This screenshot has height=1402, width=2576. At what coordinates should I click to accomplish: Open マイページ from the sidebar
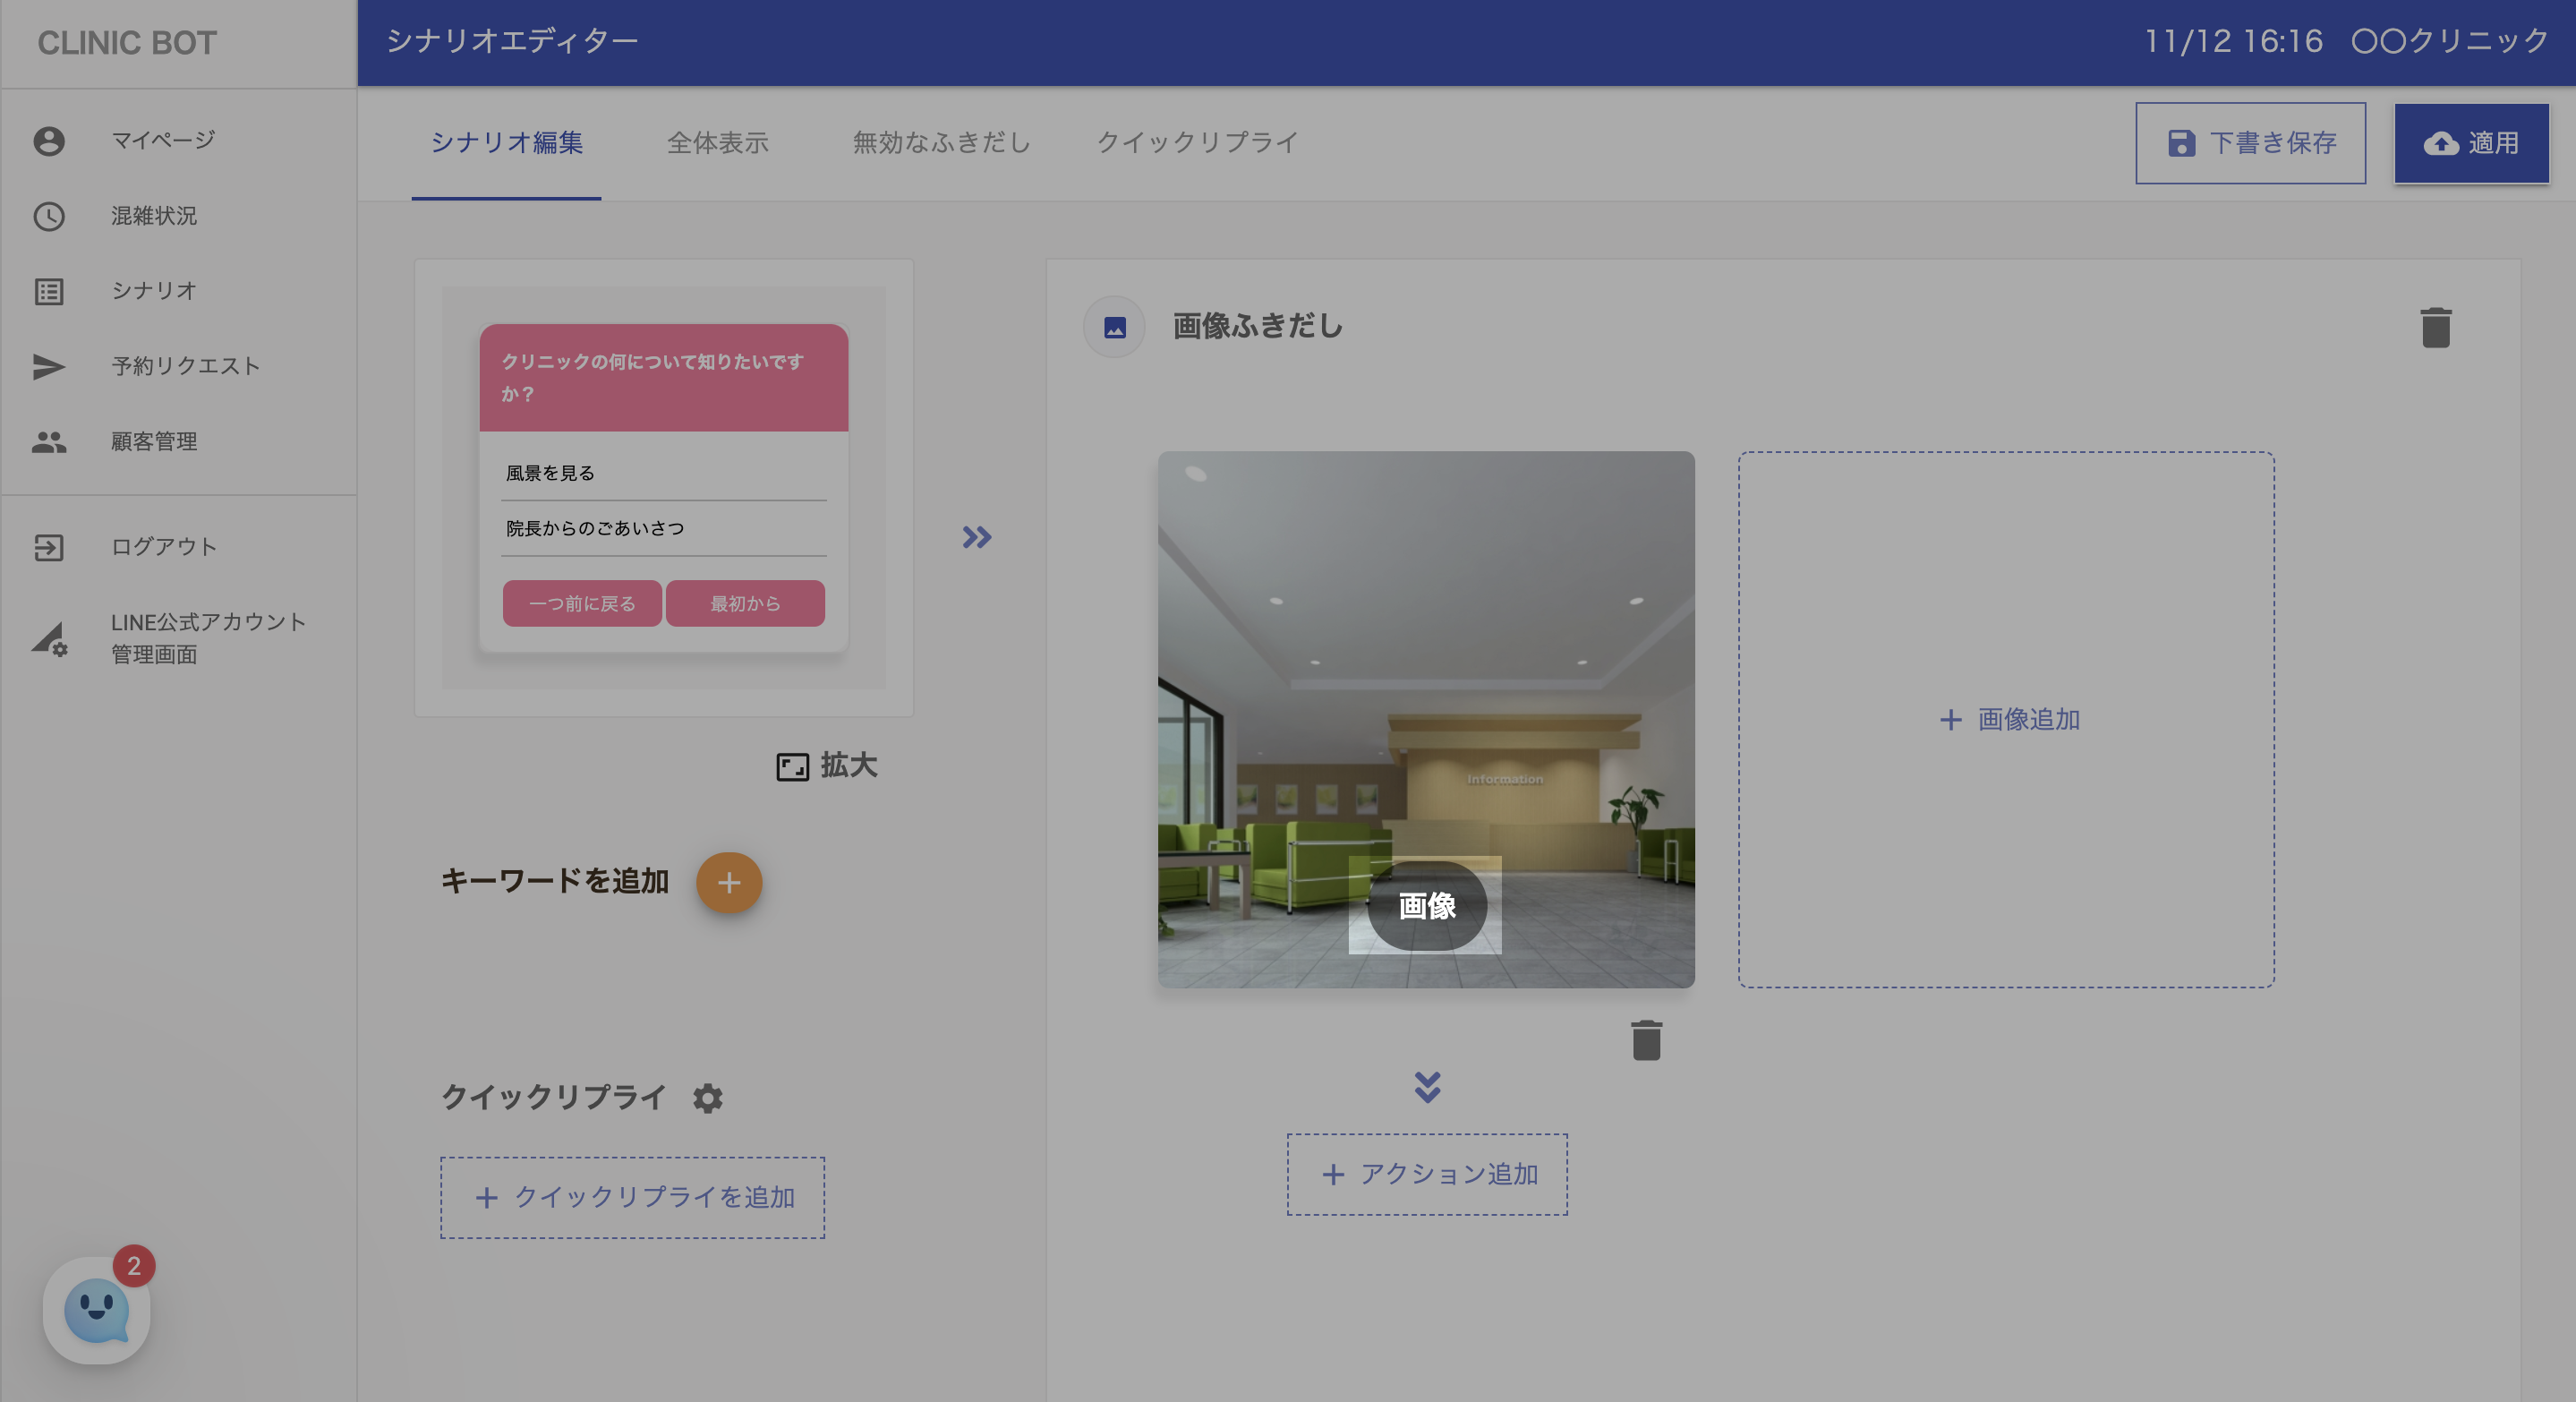point(162,140)
